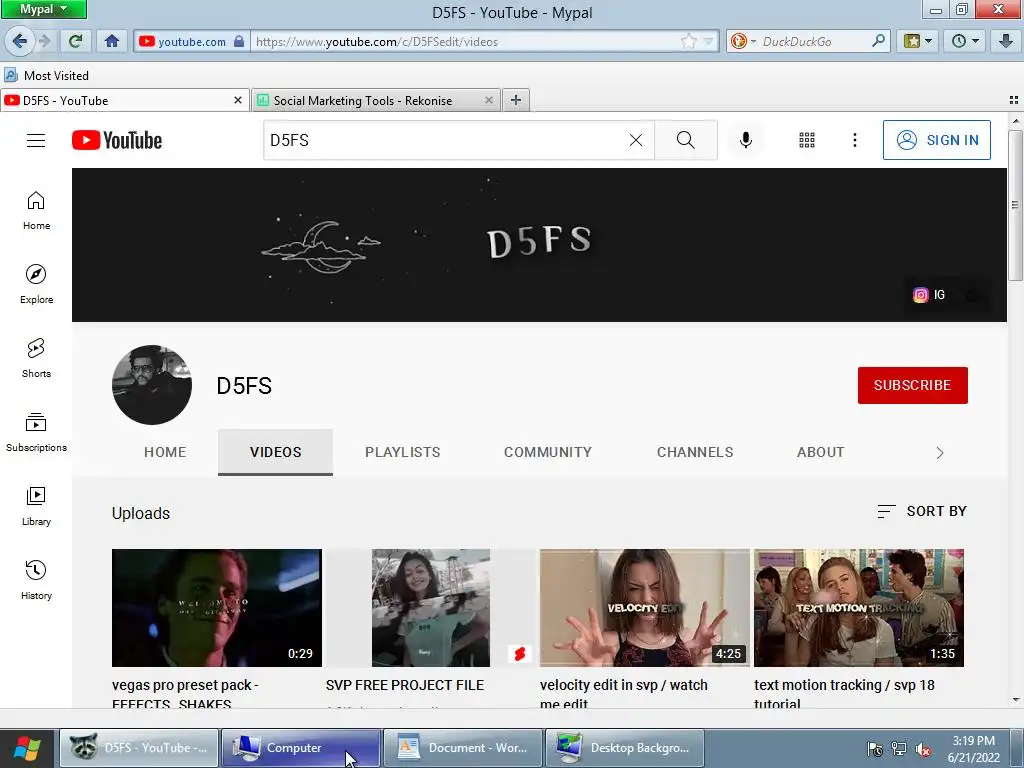
Task: Click the 0:29 vegas pro thumbnail
Action: [x=217, y=608]
